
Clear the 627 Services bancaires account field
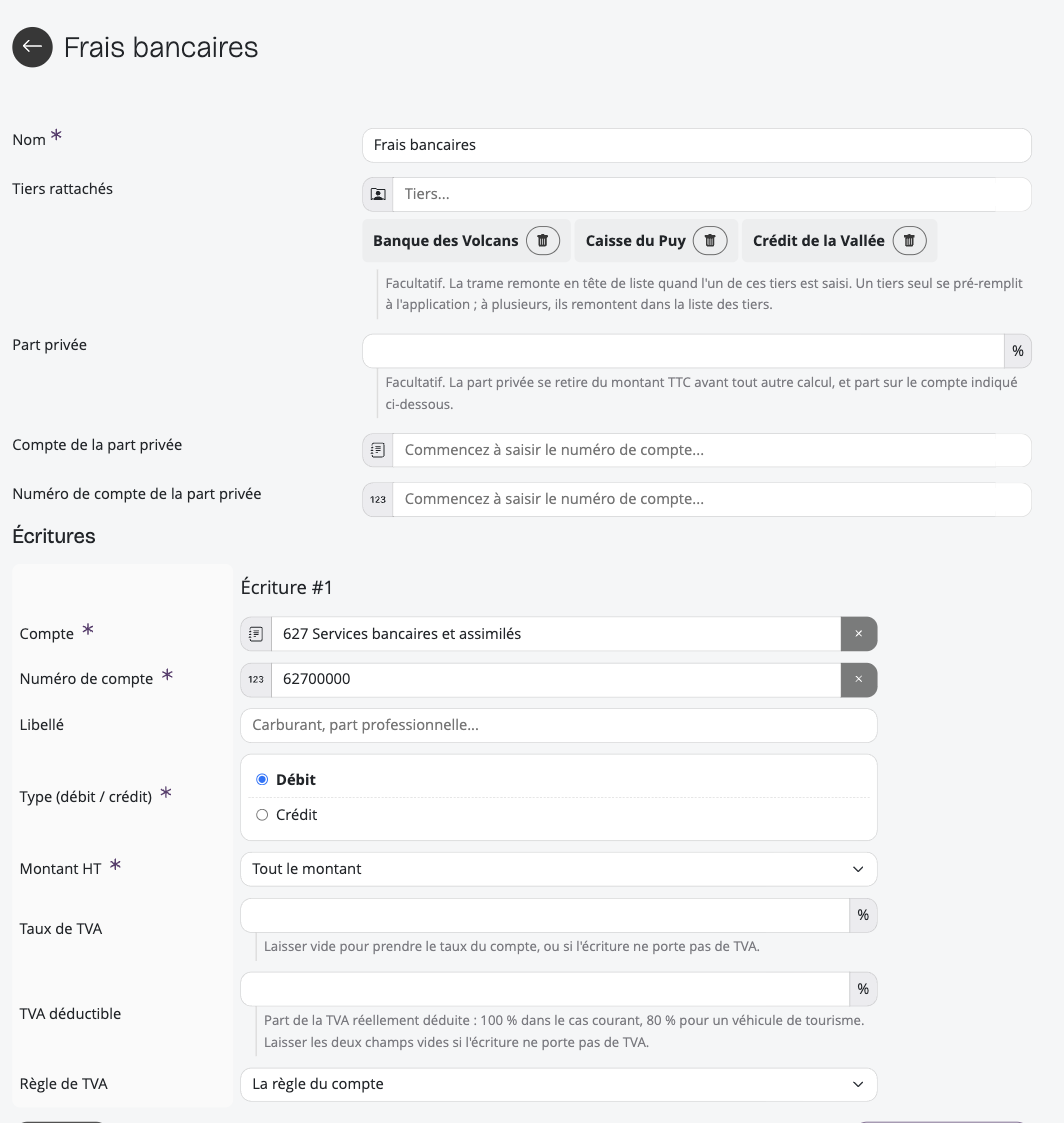pos(859,634)
